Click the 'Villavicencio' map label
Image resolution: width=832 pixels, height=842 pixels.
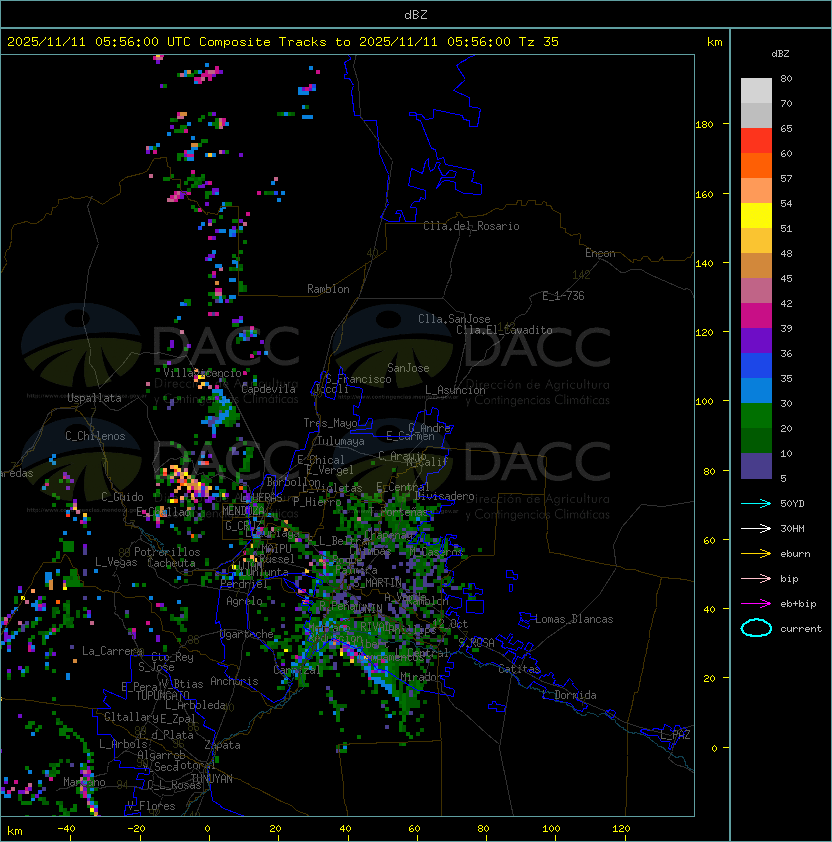pyautogui.click(x=202, y=373)
